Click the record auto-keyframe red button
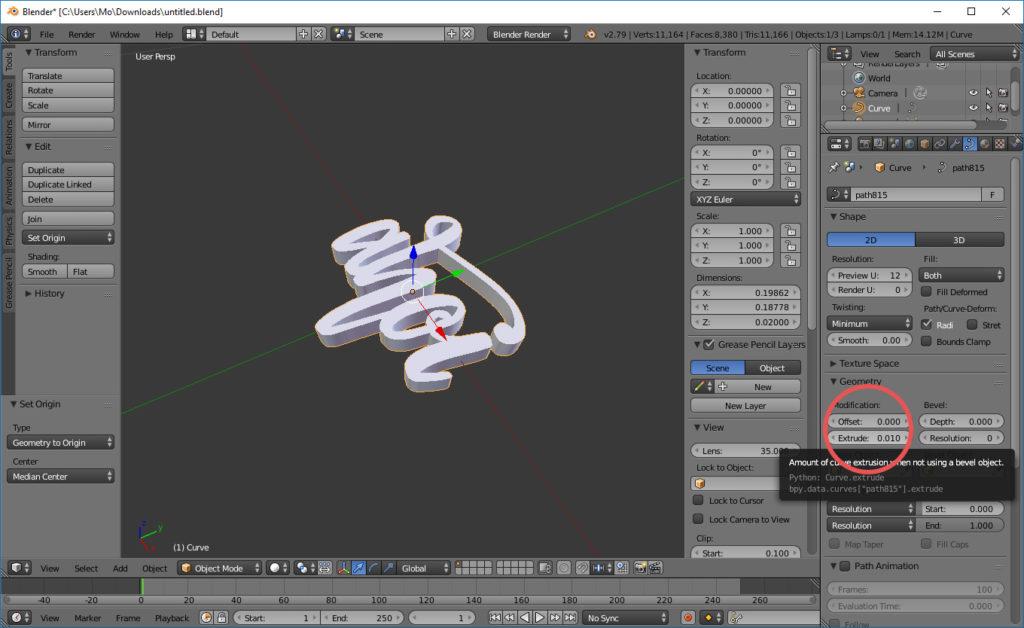This screenshot has height=628, width=1024. [688, 618]
